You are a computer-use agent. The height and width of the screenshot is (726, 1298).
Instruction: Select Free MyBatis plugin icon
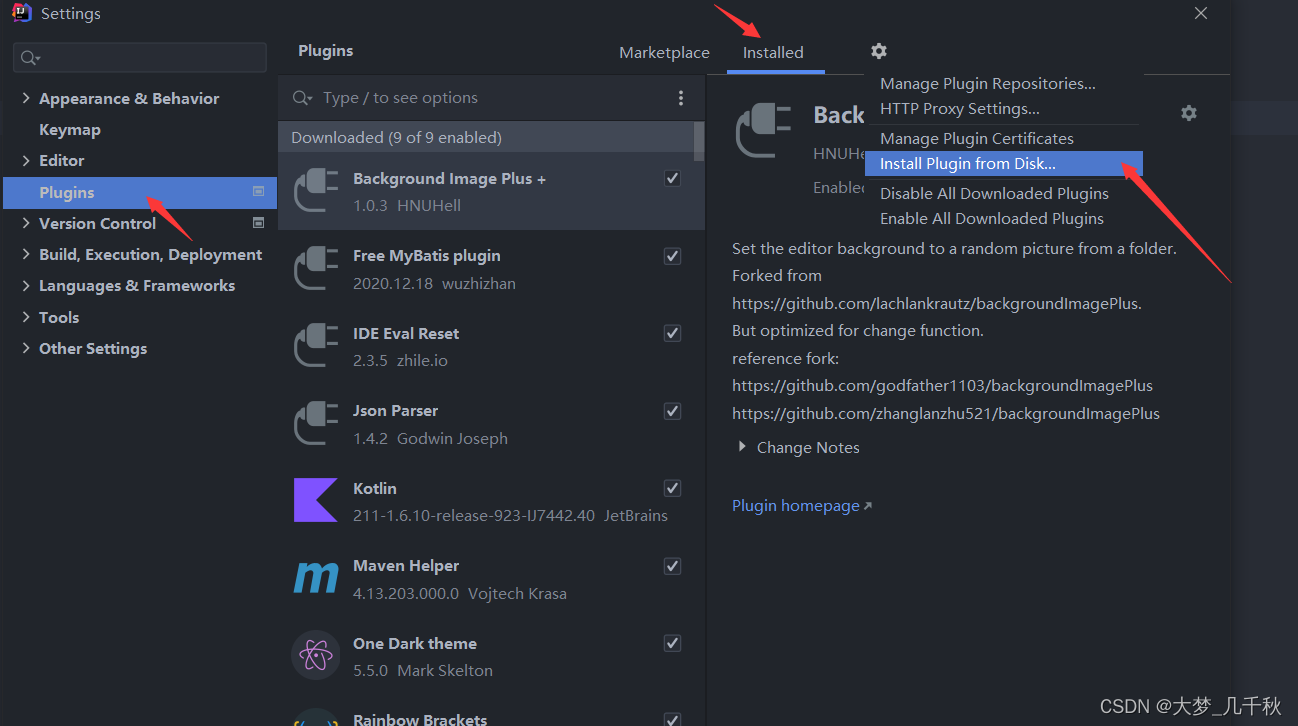point(315,269)
